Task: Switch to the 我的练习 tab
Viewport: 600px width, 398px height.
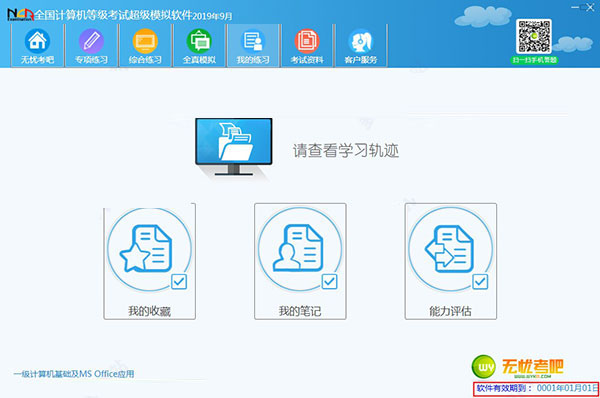Action: (x=253, y=46)
